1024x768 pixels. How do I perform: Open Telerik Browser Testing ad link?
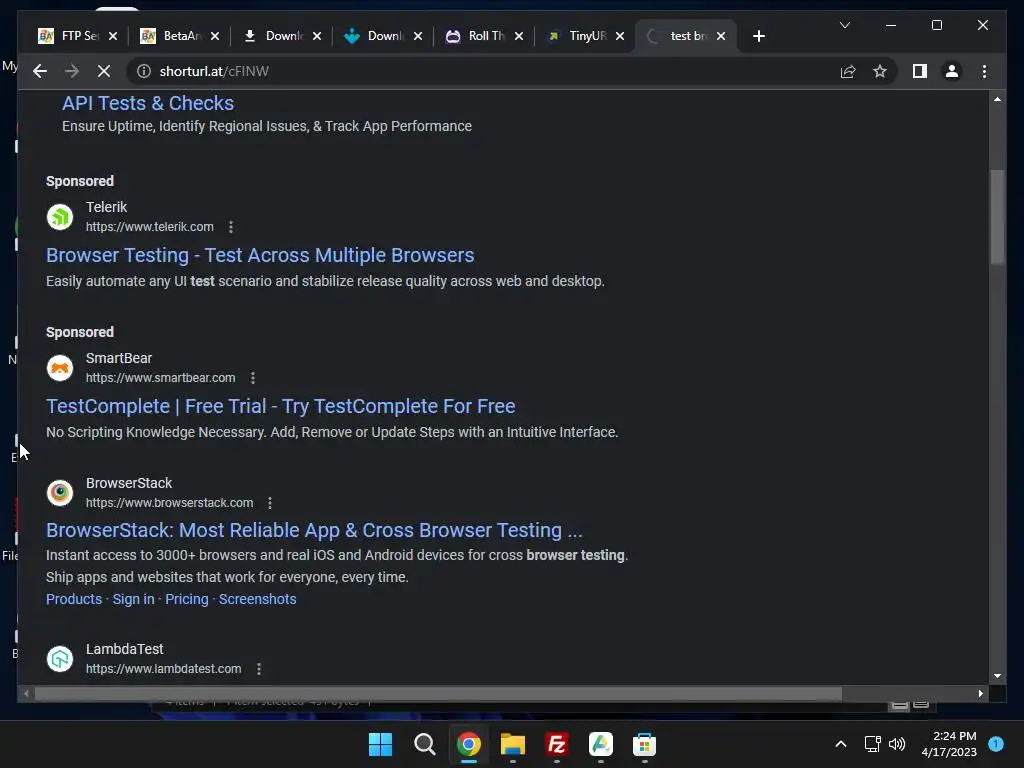point(260,255)
